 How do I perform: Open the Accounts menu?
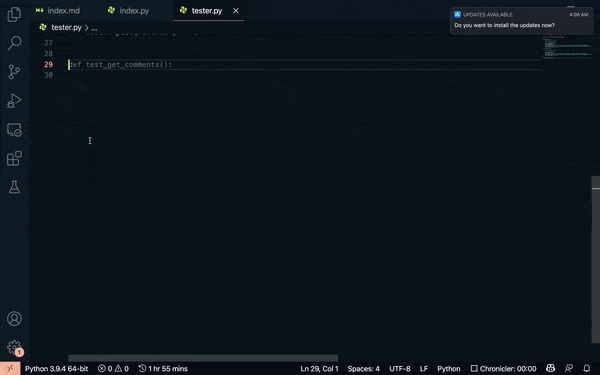(14, 318)
